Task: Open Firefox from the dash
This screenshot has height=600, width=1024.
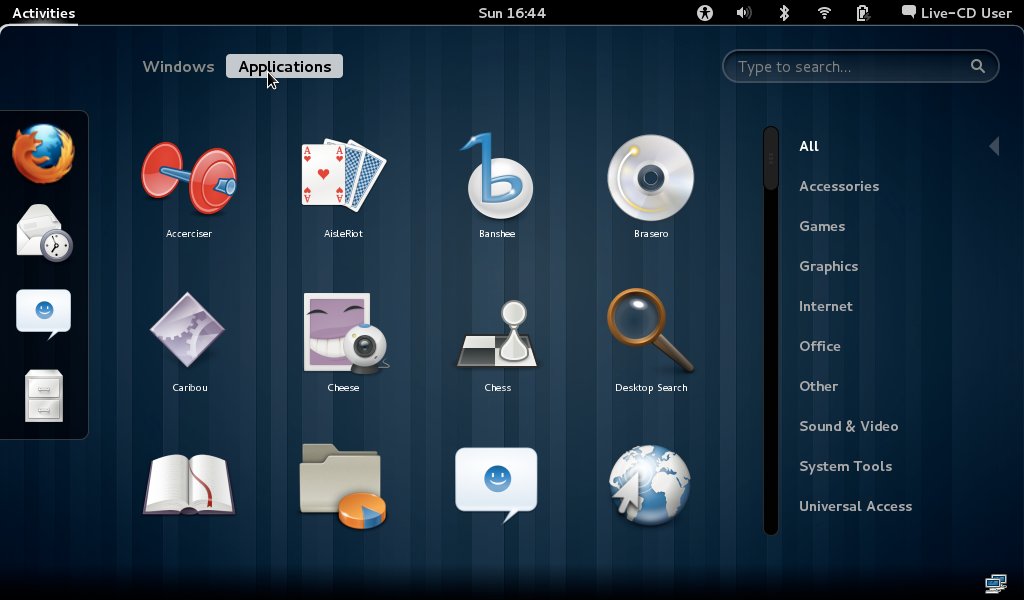Action: 43,154
